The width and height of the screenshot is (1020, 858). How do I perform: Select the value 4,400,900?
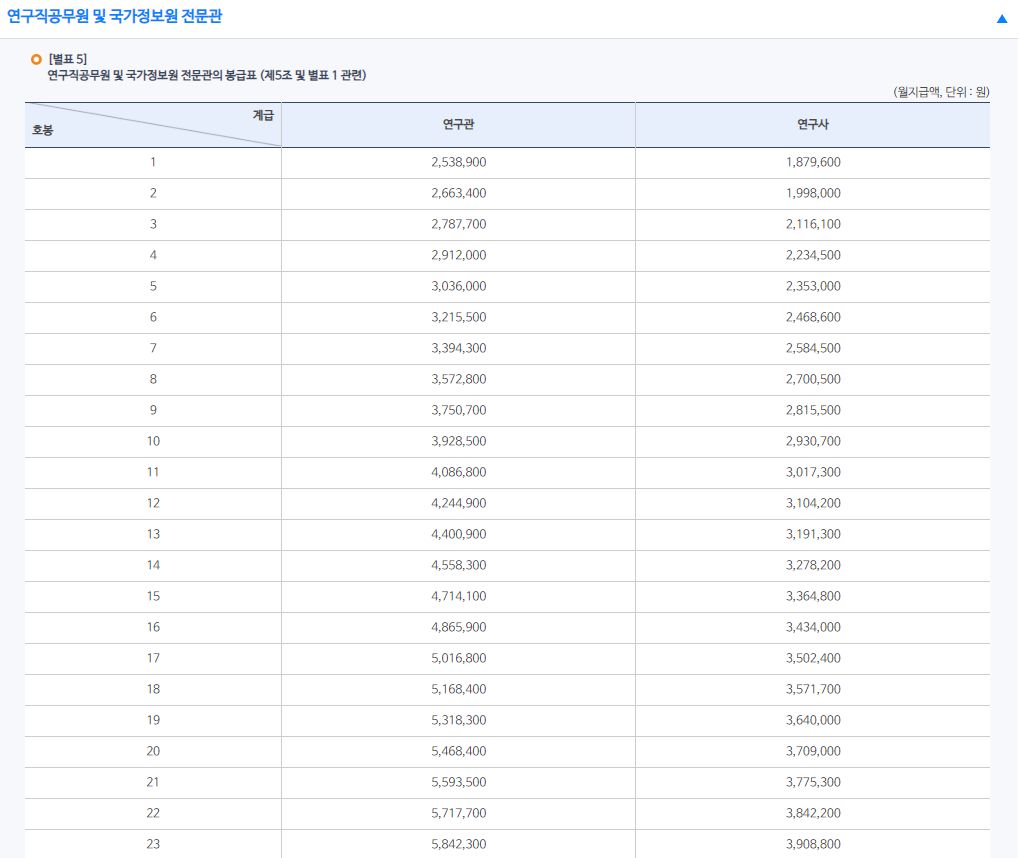click(459, 534)
